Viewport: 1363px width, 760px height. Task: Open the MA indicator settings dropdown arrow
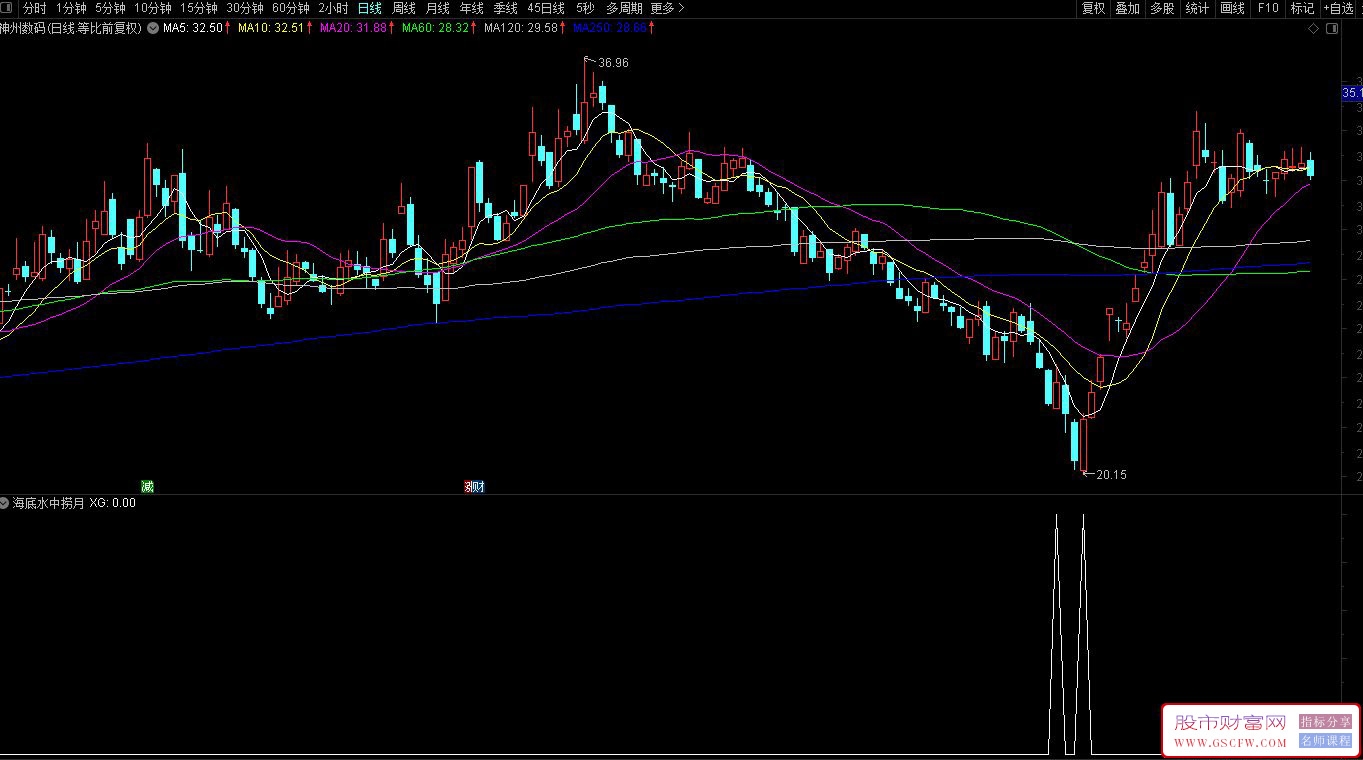152,29
